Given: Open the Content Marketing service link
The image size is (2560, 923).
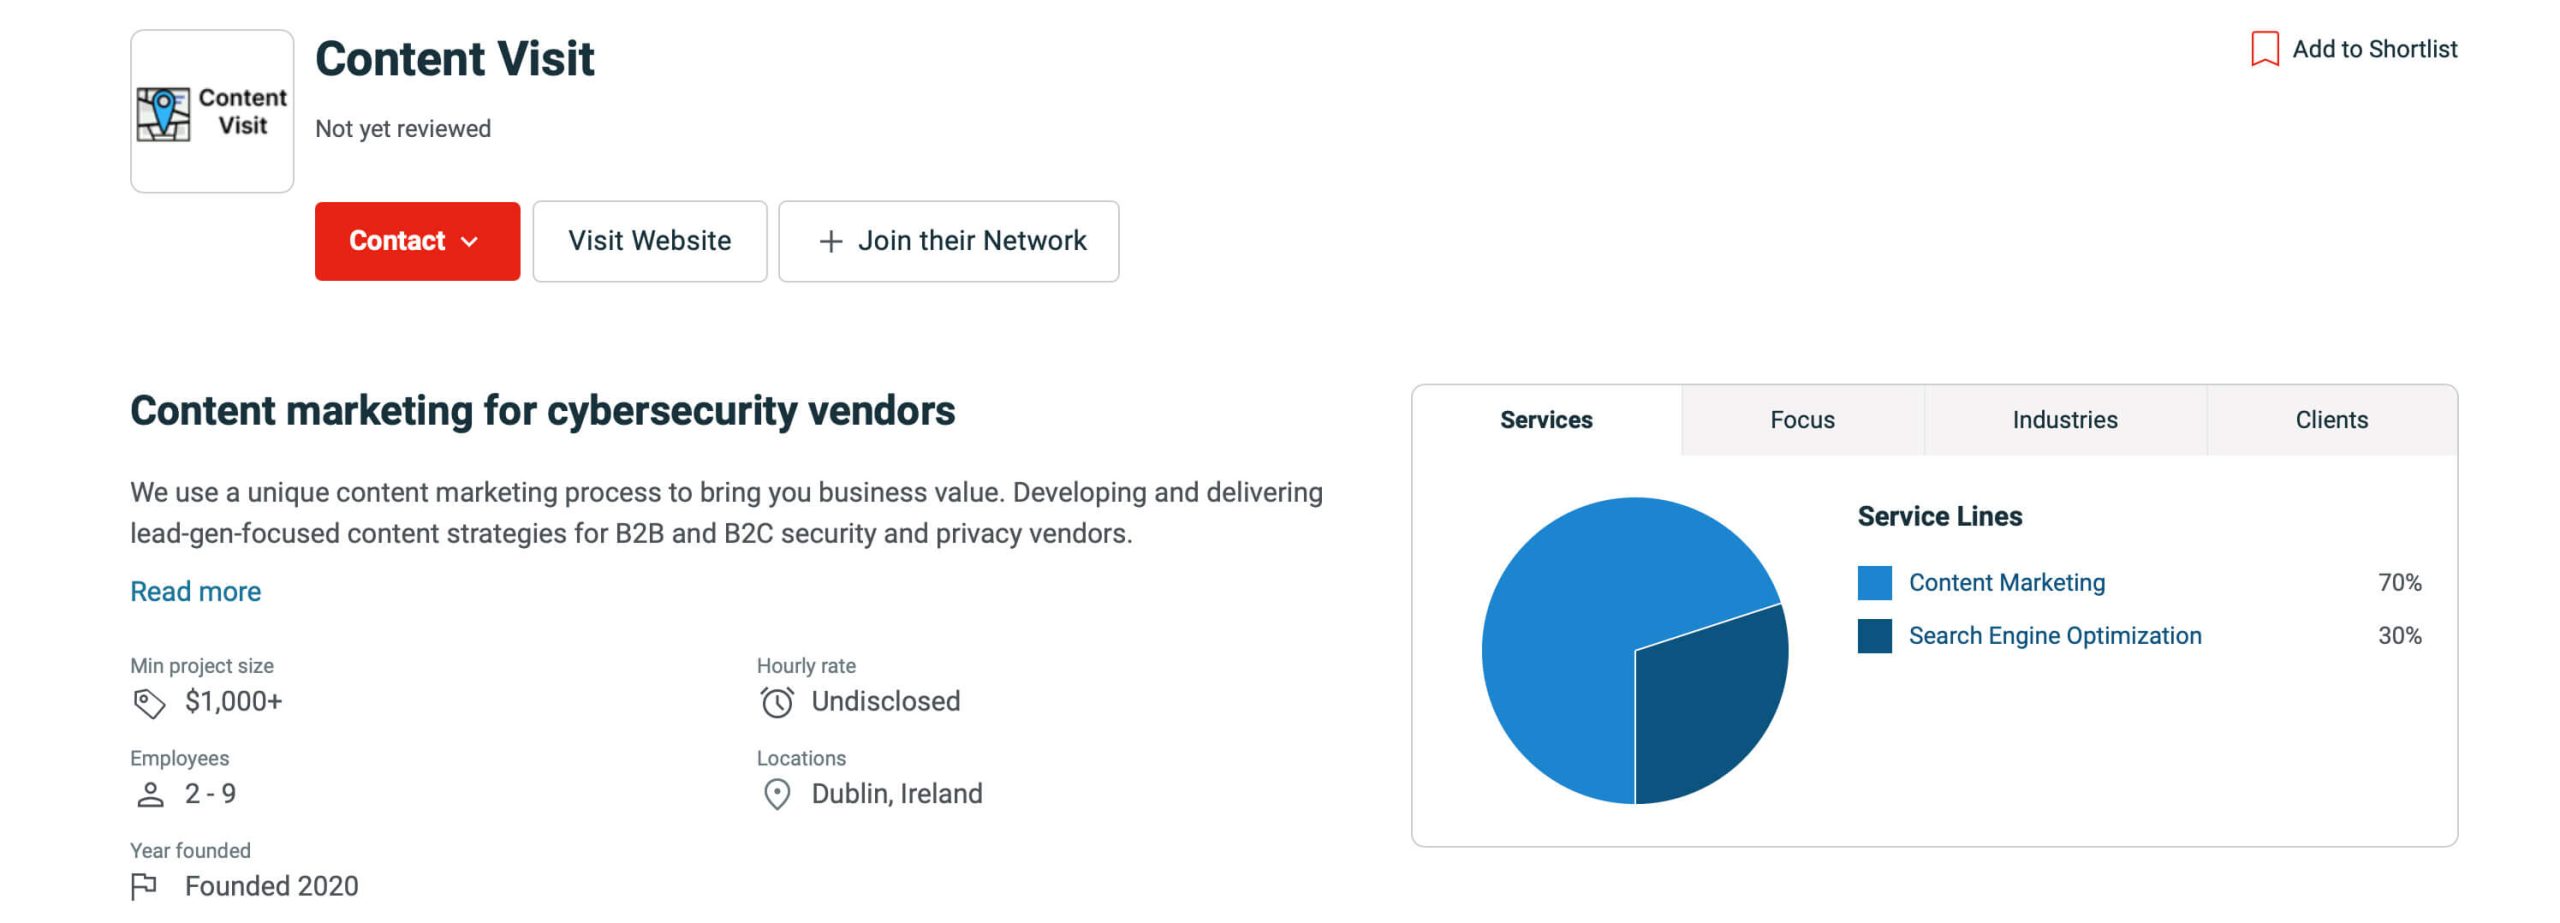Looking at the screenshot, I should click(2006, 583).
